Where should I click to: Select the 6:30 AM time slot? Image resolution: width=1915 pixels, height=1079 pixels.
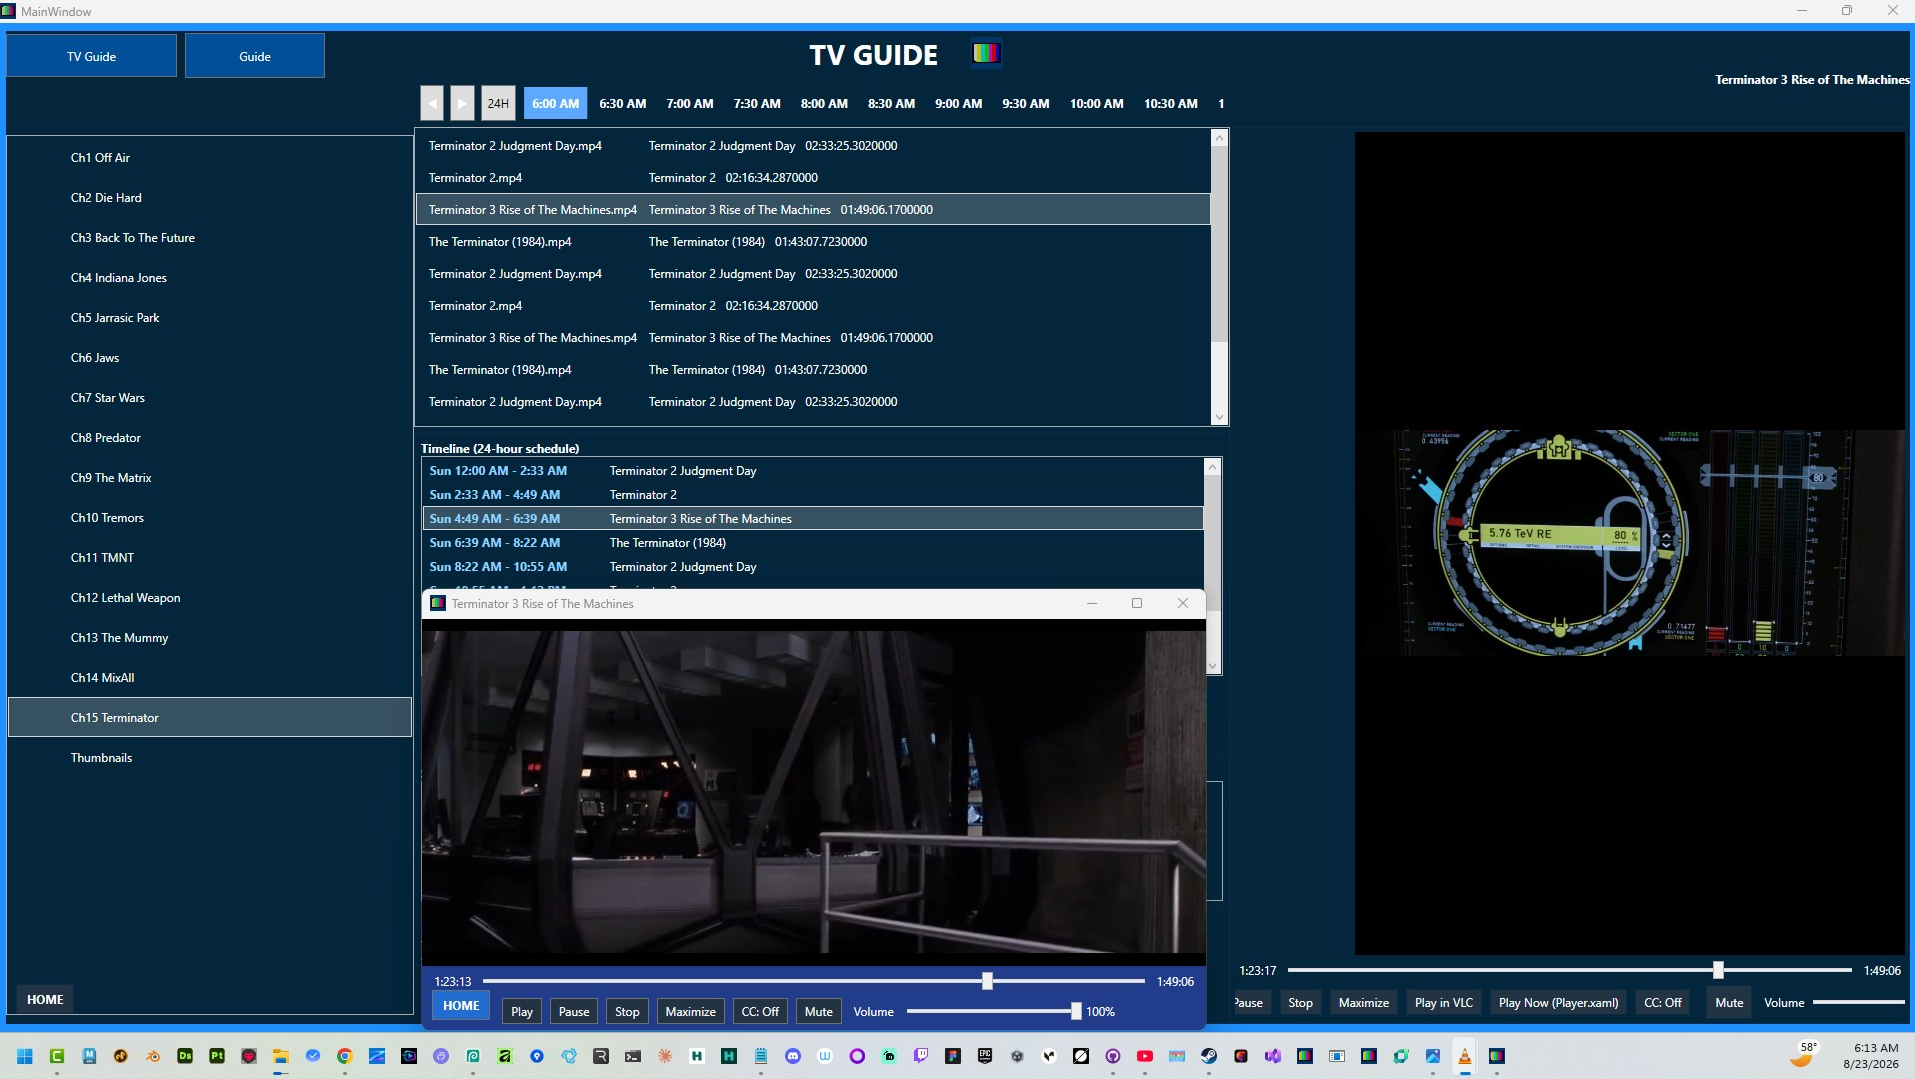point(623,103)
